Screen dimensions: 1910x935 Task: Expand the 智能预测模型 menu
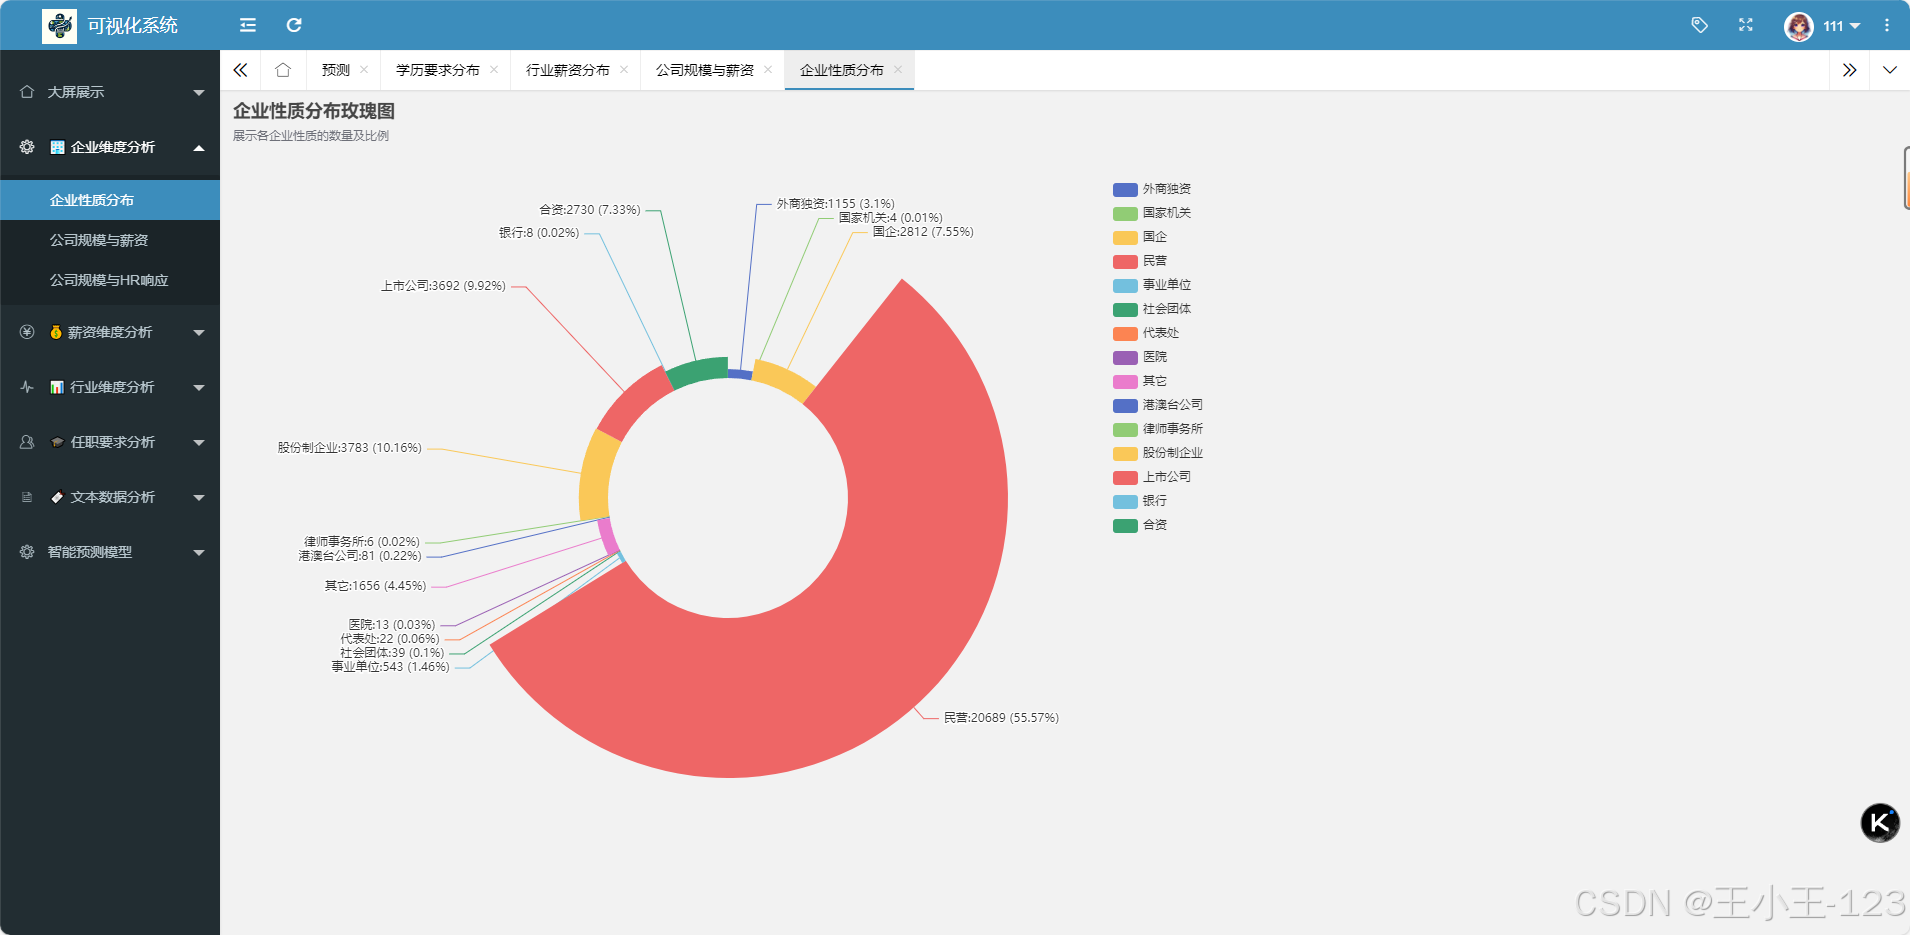click(110, 552)
